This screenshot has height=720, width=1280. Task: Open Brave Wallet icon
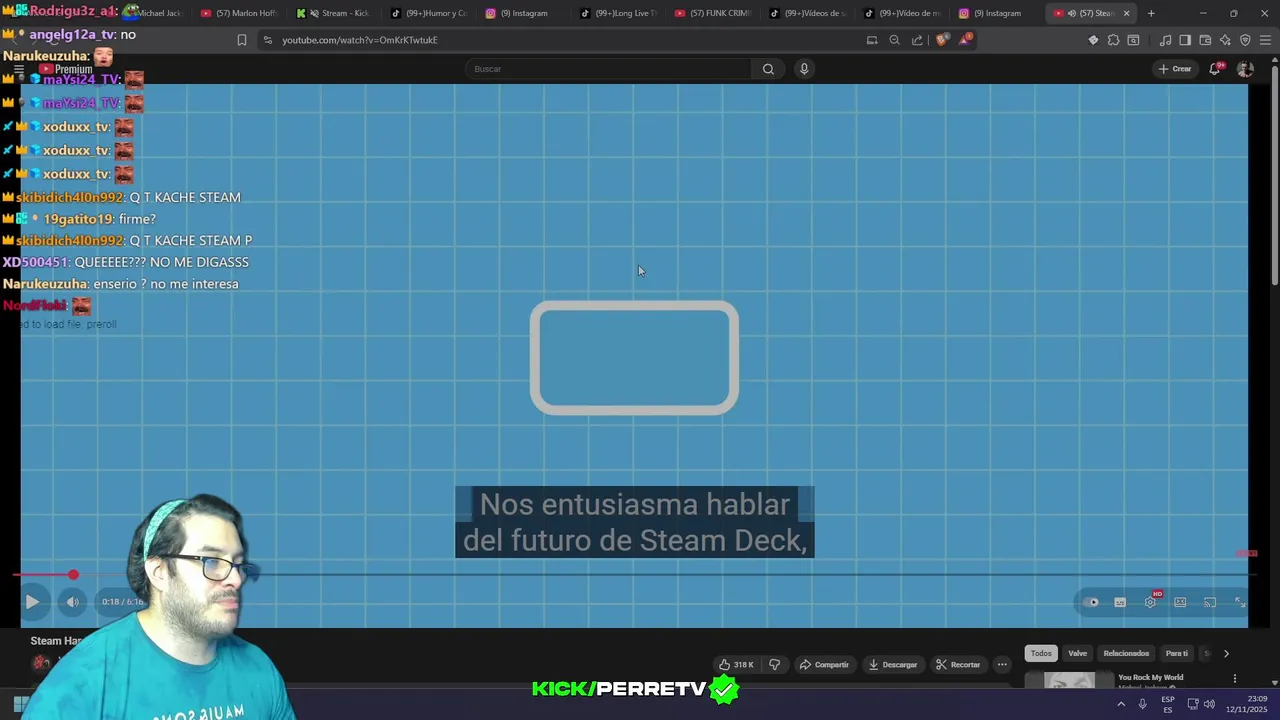pyautogui.click(x=1205, y=40)
